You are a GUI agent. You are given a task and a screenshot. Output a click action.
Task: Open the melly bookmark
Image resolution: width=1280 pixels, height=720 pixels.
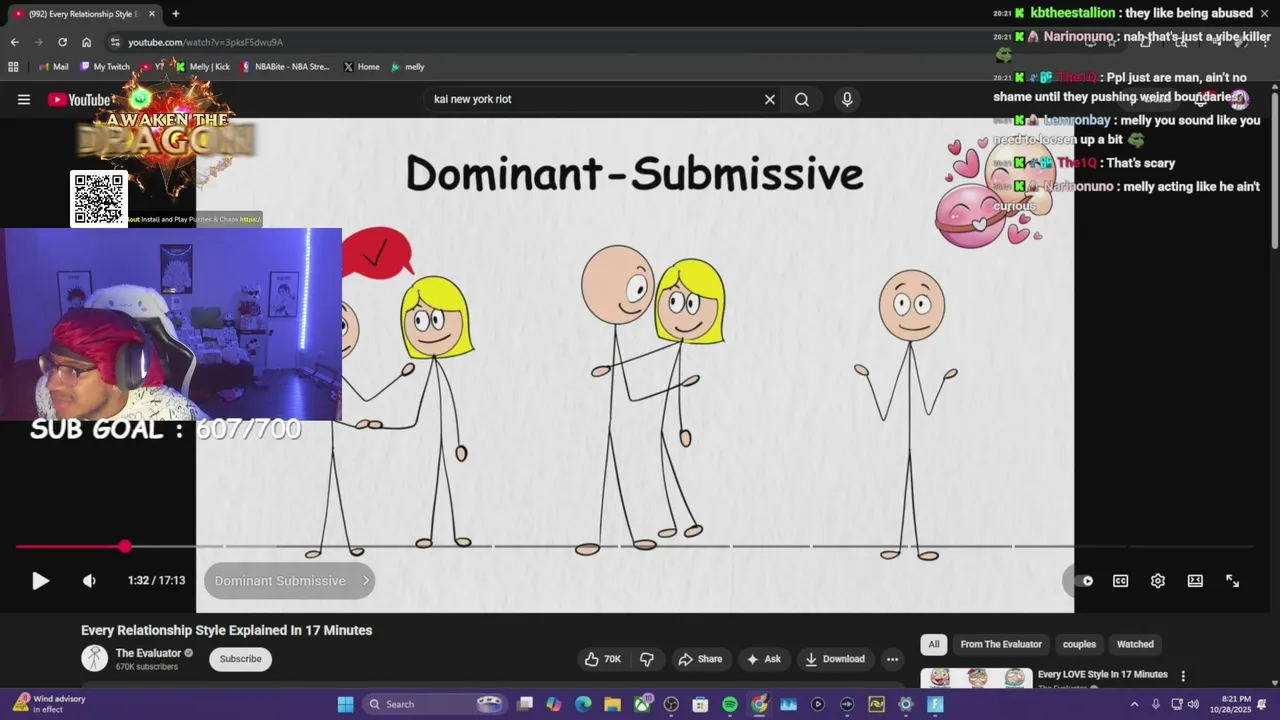tap(407, 67)
